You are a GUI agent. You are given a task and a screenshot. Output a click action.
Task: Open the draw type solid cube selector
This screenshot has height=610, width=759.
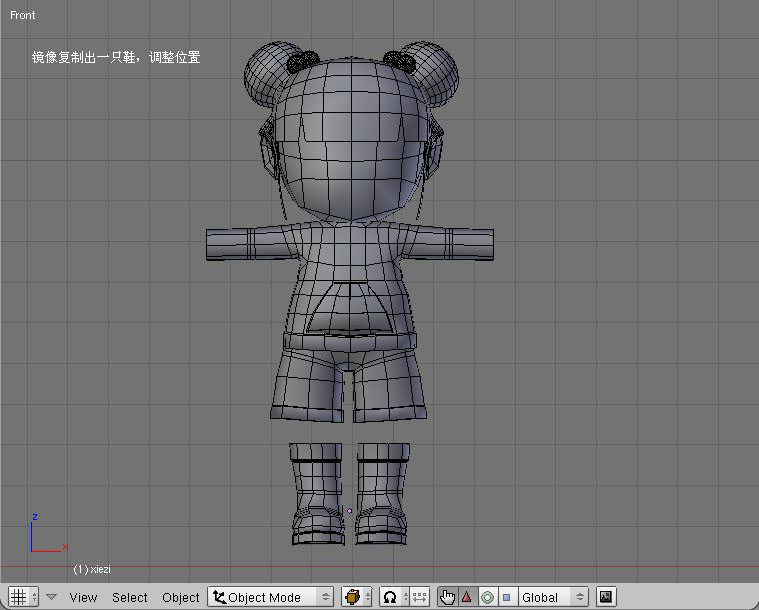click(x=357, y=597)
